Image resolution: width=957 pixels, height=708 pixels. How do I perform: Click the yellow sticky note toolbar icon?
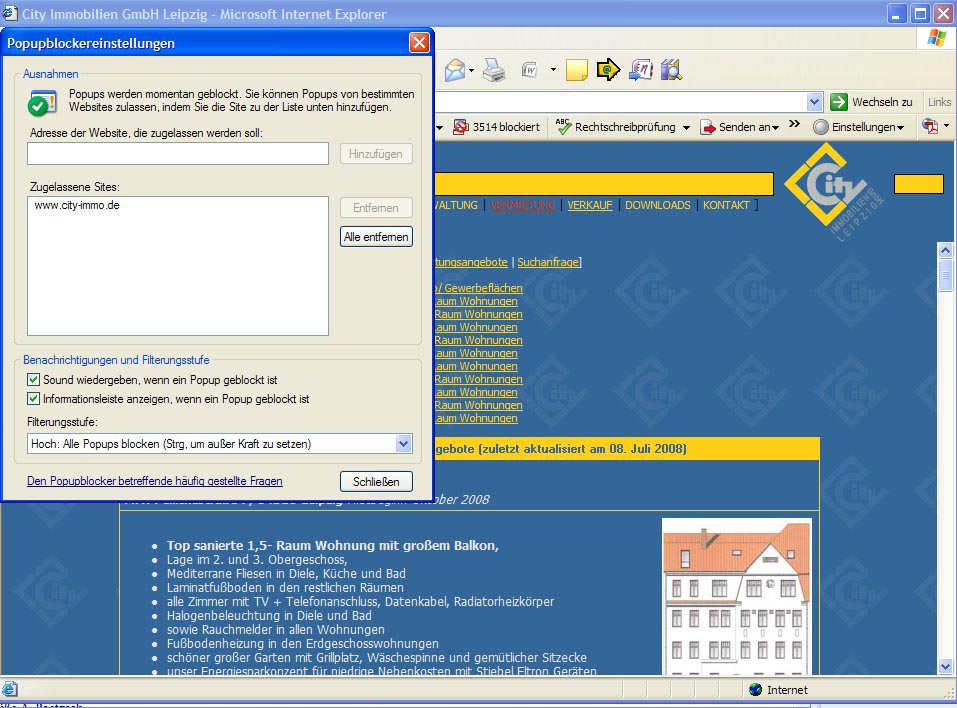coord(576,70)
